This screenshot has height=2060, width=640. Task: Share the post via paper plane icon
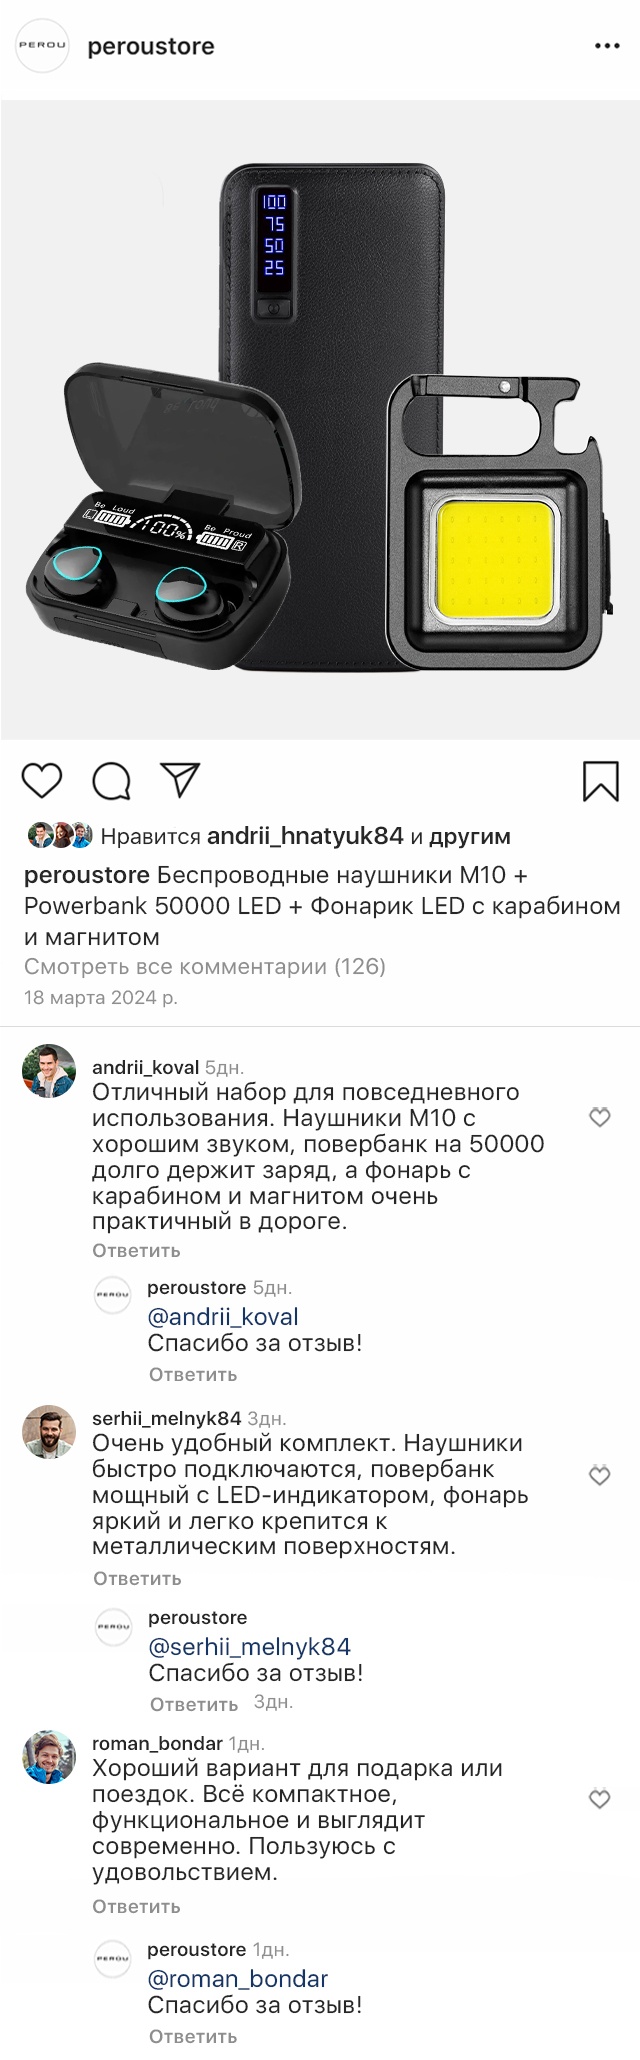tap(180, 781)
